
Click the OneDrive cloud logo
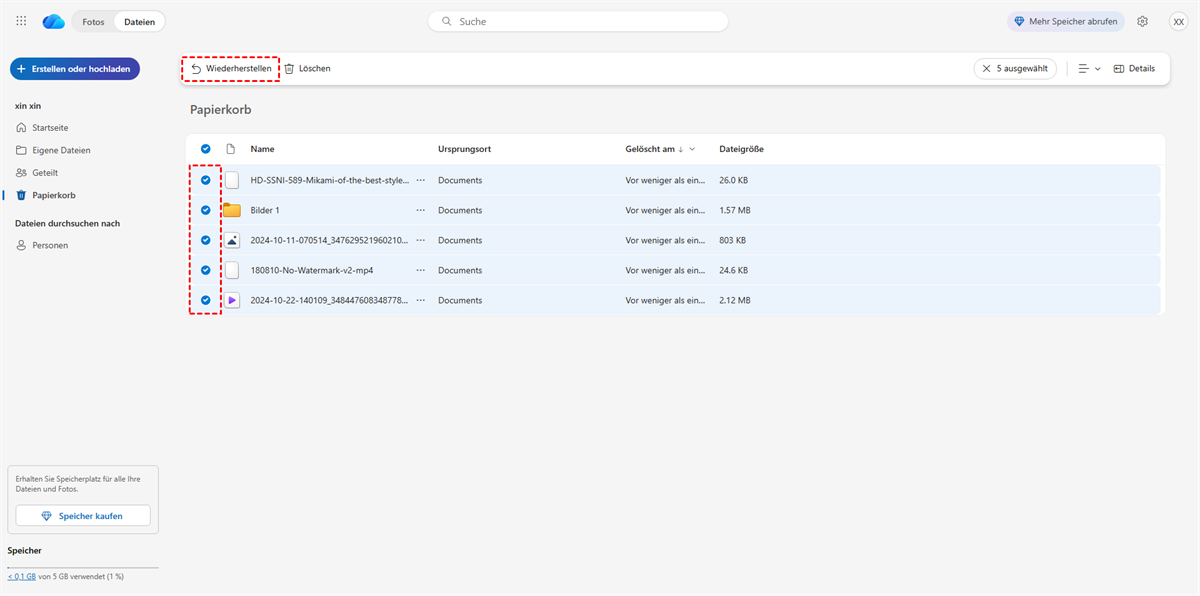53,21
